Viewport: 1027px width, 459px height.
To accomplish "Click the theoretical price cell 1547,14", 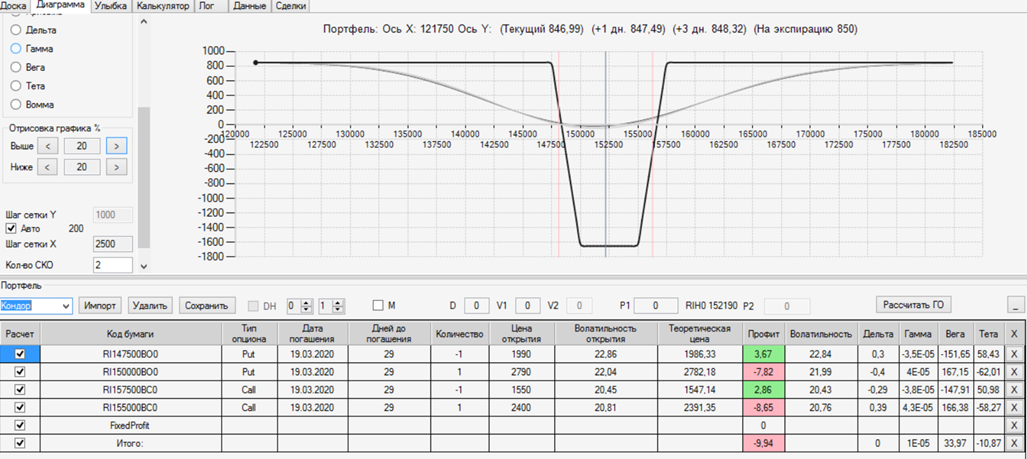I will coord(700,389).
